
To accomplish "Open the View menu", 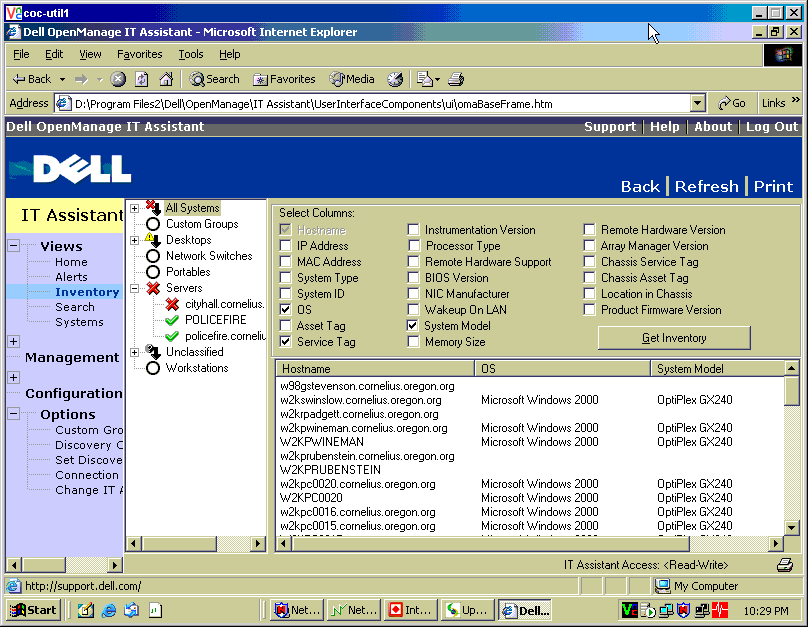I will (90, 54).
